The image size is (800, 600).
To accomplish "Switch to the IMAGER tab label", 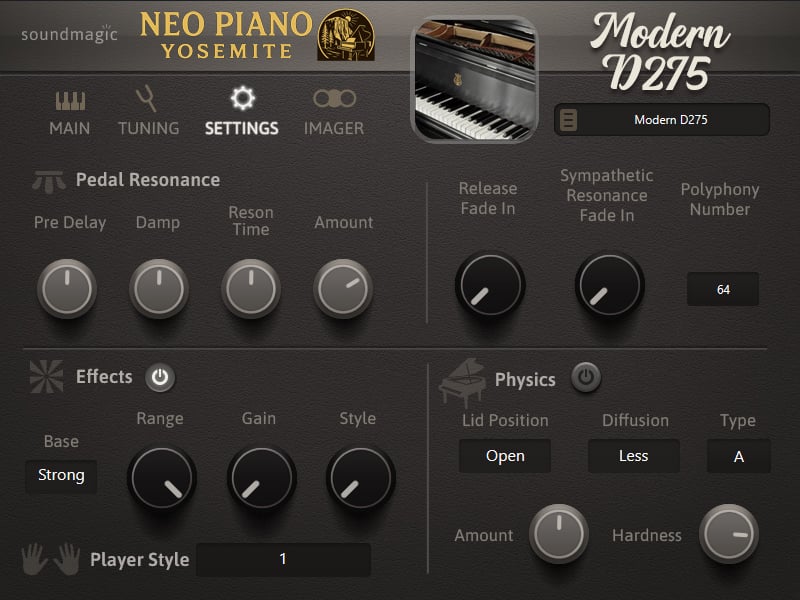I will [334, 128].
